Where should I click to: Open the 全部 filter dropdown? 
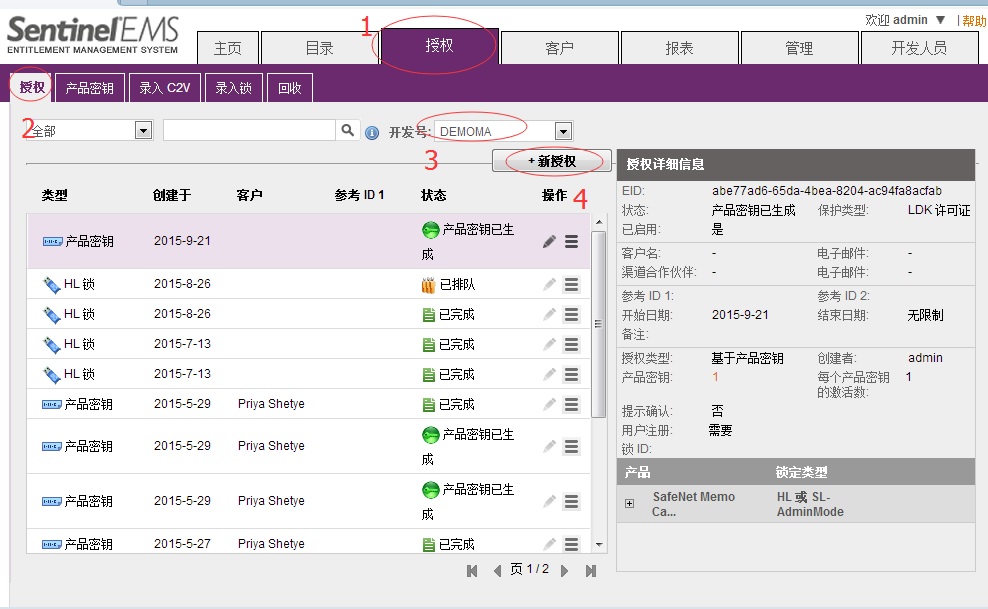(143, 131)
